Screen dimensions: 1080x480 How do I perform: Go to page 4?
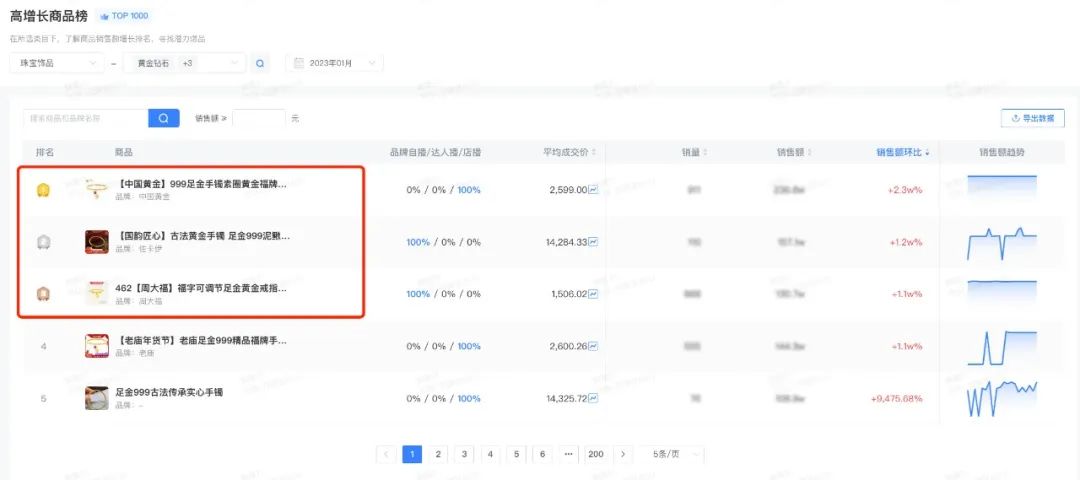[490, 454]
